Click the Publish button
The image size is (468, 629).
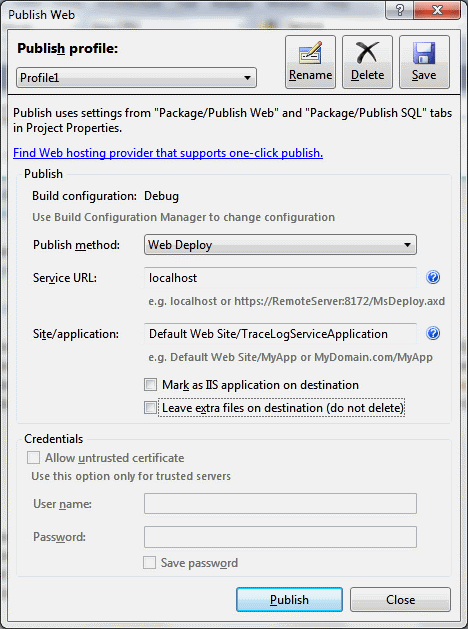click(289, 600)
